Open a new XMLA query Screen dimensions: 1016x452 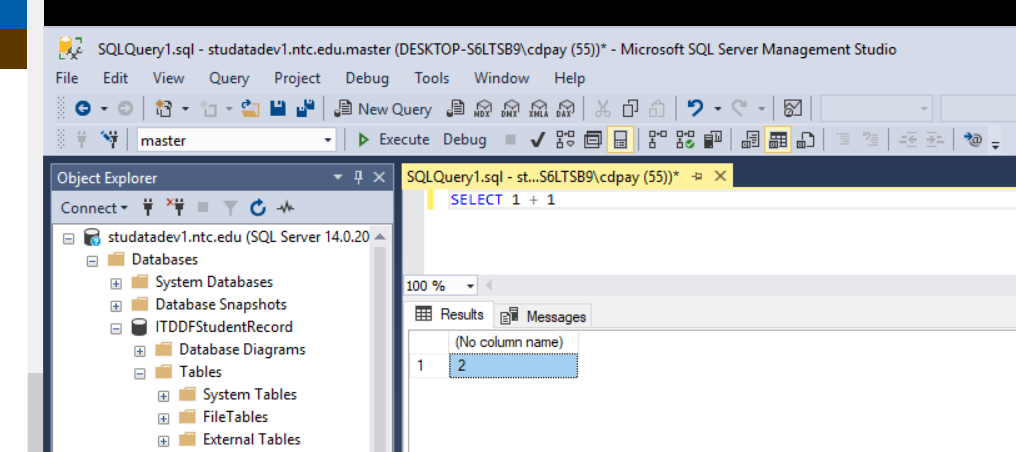pyautogui.click(x=538, y=109)
